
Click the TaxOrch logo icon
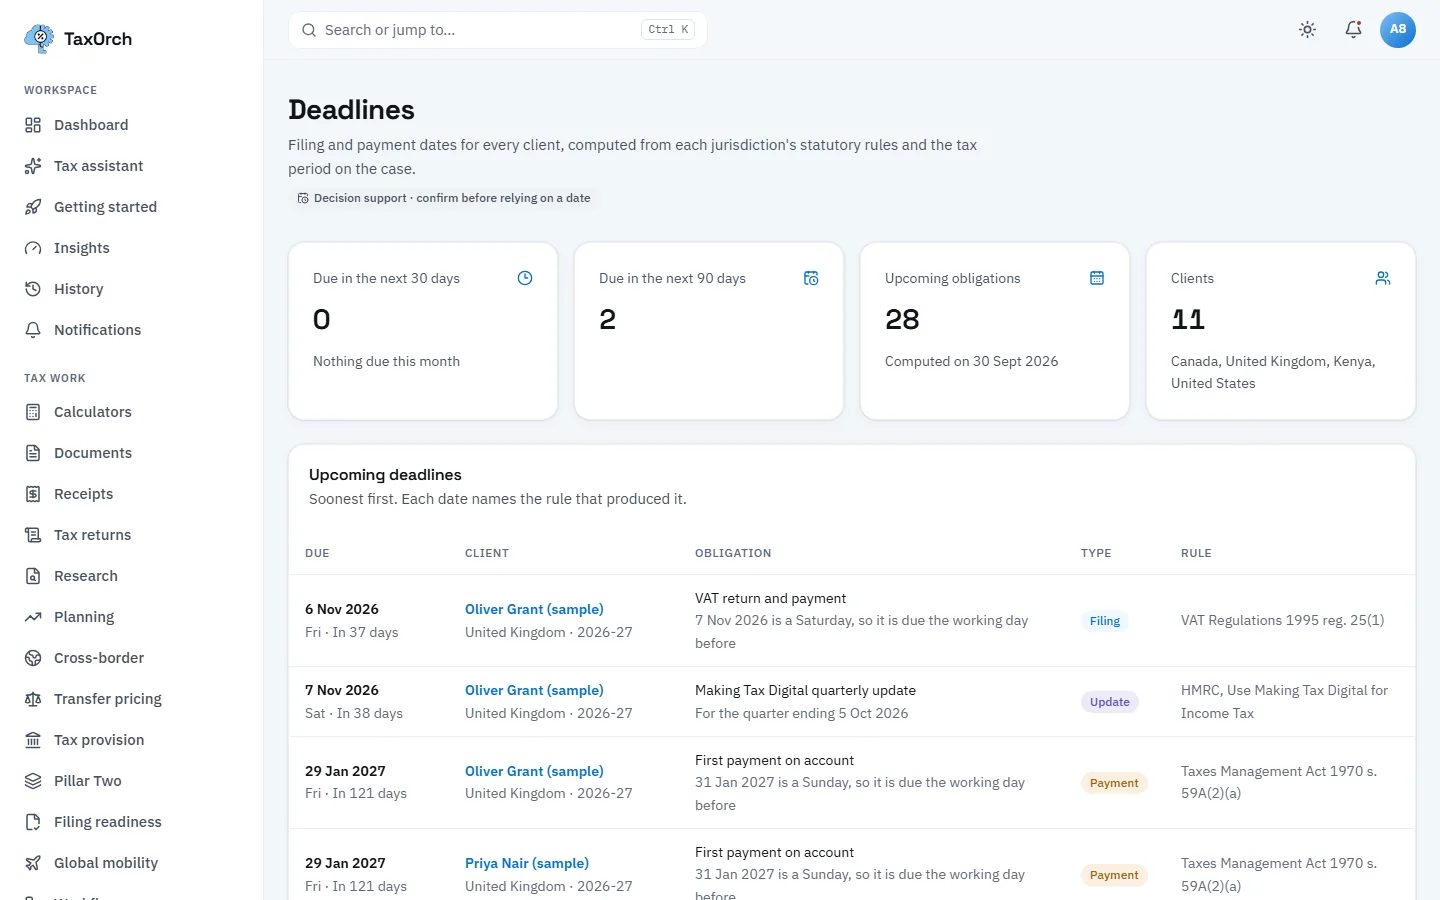pos(39,39)
